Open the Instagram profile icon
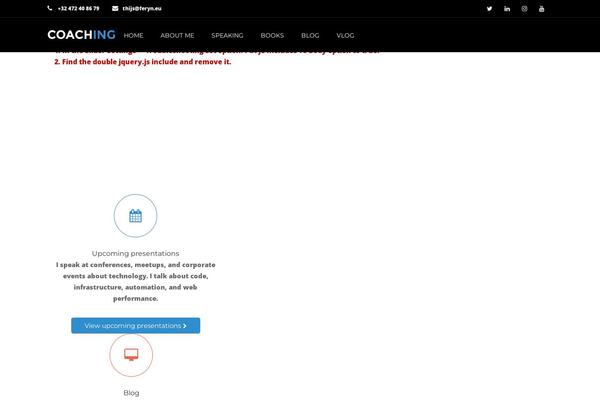The width and height of the screenshot is (600, 400). coord(524,9)
